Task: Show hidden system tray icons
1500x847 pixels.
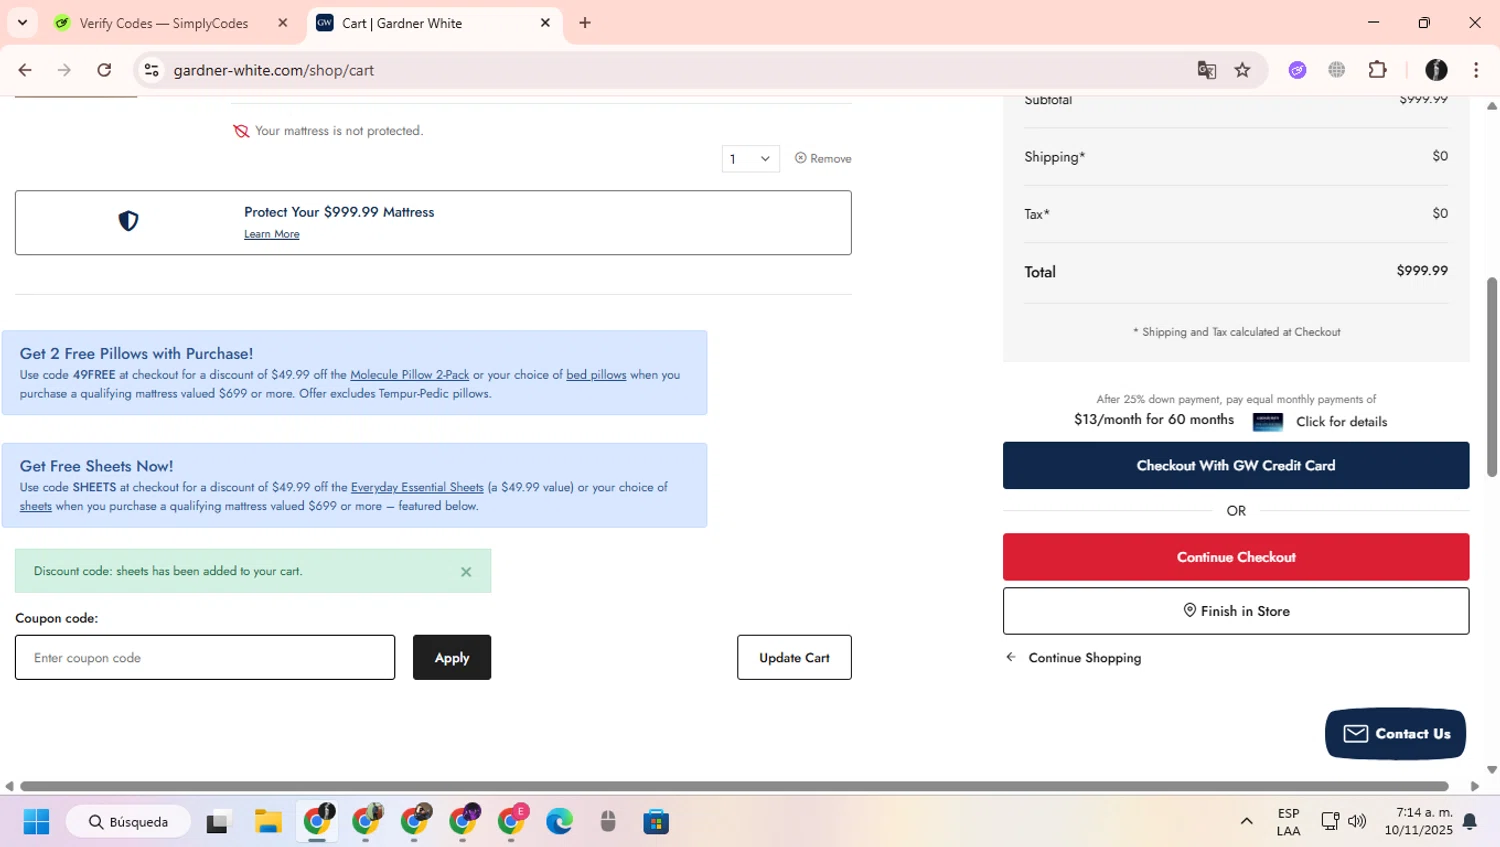Action: [1246, 822]
